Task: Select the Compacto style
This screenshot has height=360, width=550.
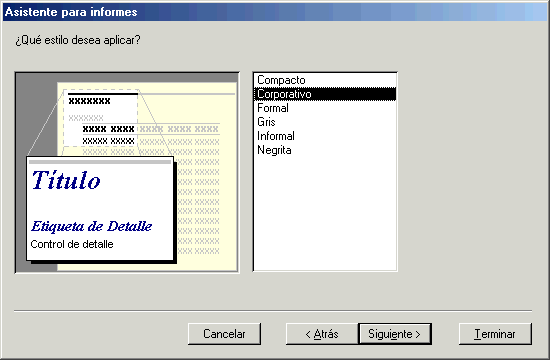Action: 325,80
